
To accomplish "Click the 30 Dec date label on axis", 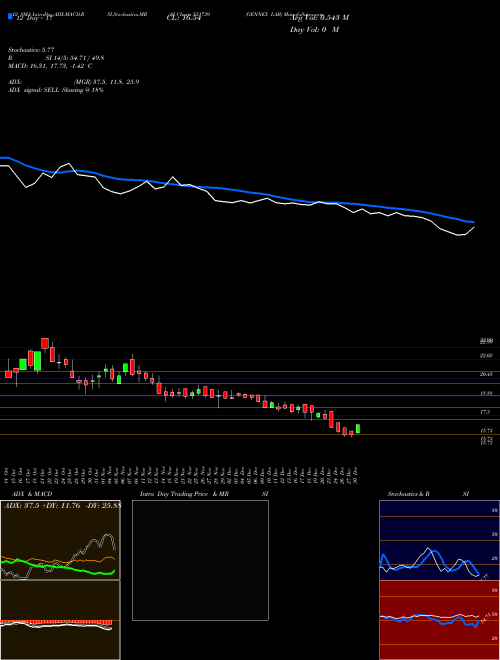I will (x=356, y=474).
